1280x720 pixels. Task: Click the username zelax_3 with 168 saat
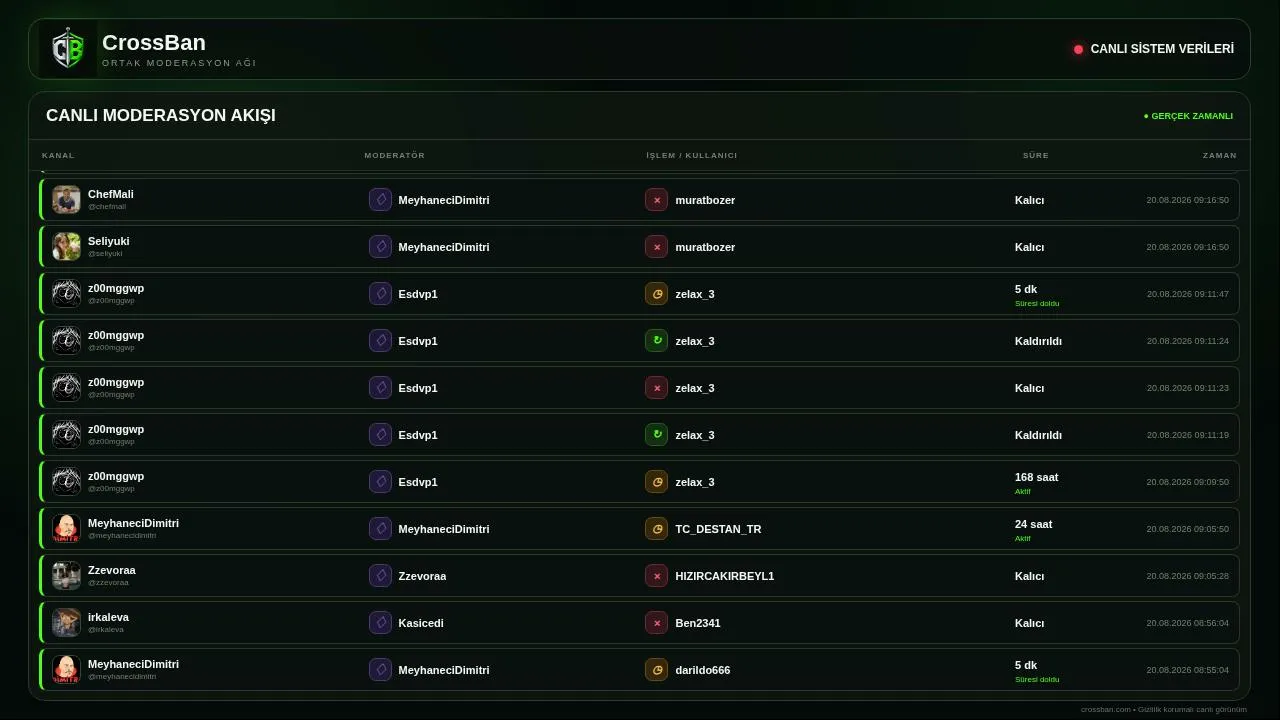[695, 482]
